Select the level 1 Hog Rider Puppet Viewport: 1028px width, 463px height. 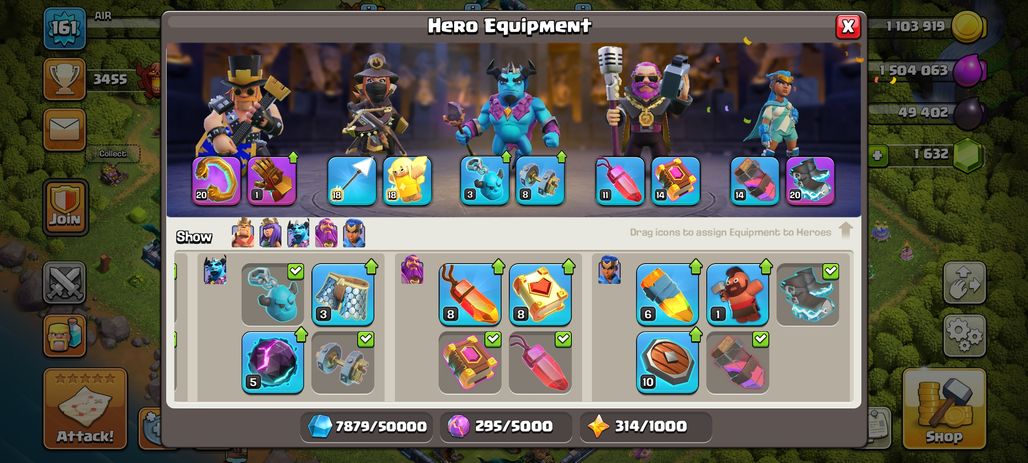[738, 295]
